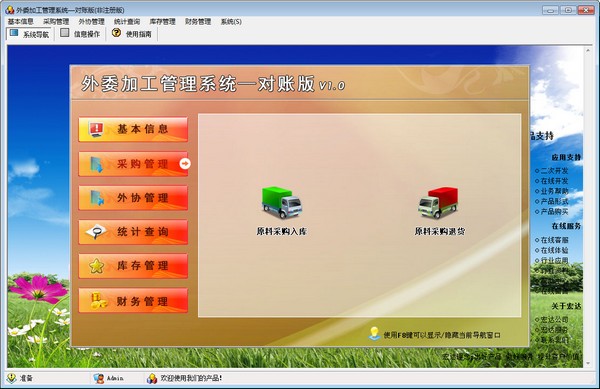This screenshot has width=600, height=389.
Task: Click the 准备 status icon
Action: coord(11,378)
